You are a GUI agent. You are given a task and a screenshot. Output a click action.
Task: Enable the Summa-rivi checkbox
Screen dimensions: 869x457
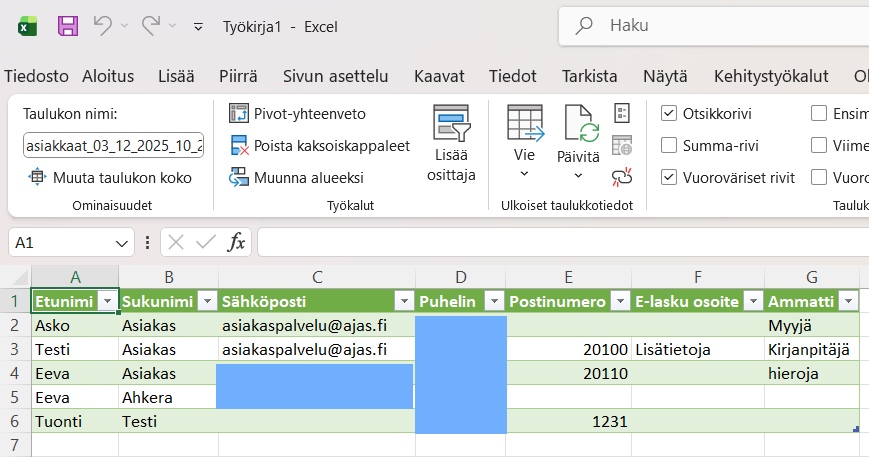point(669,146)
